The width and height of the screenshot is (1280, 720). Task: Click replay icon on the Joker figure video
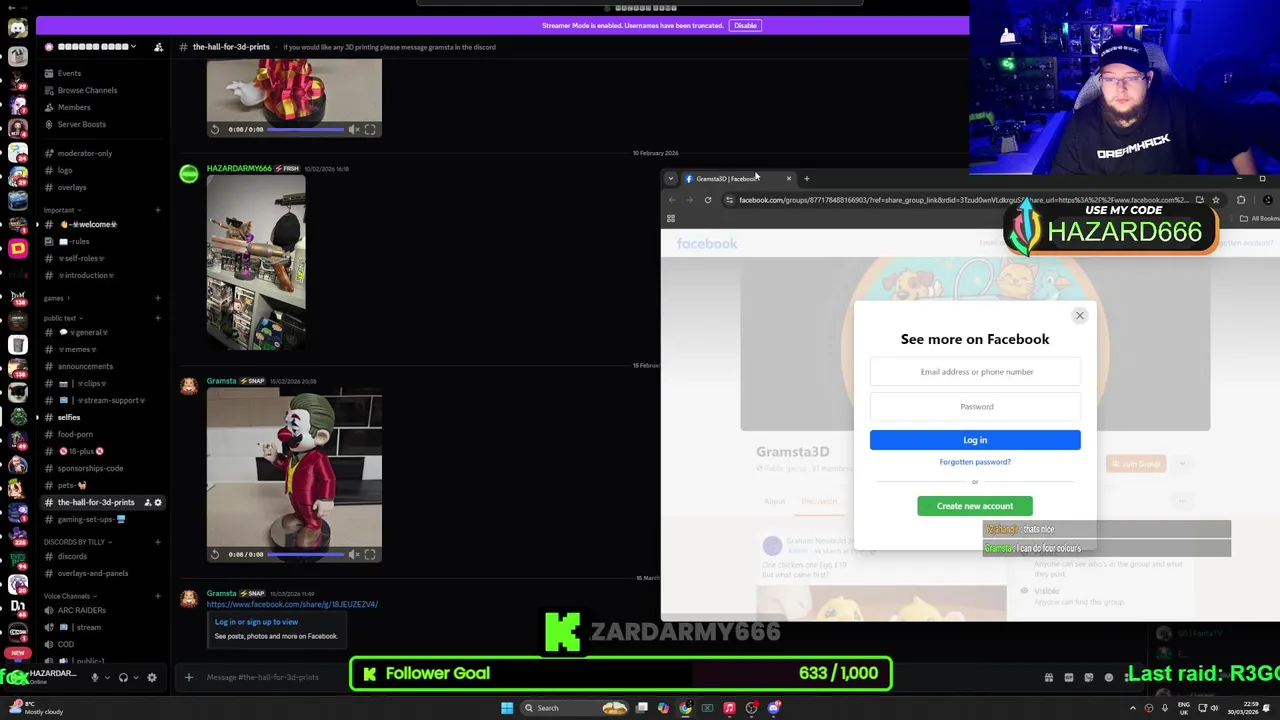click(215, 554)
